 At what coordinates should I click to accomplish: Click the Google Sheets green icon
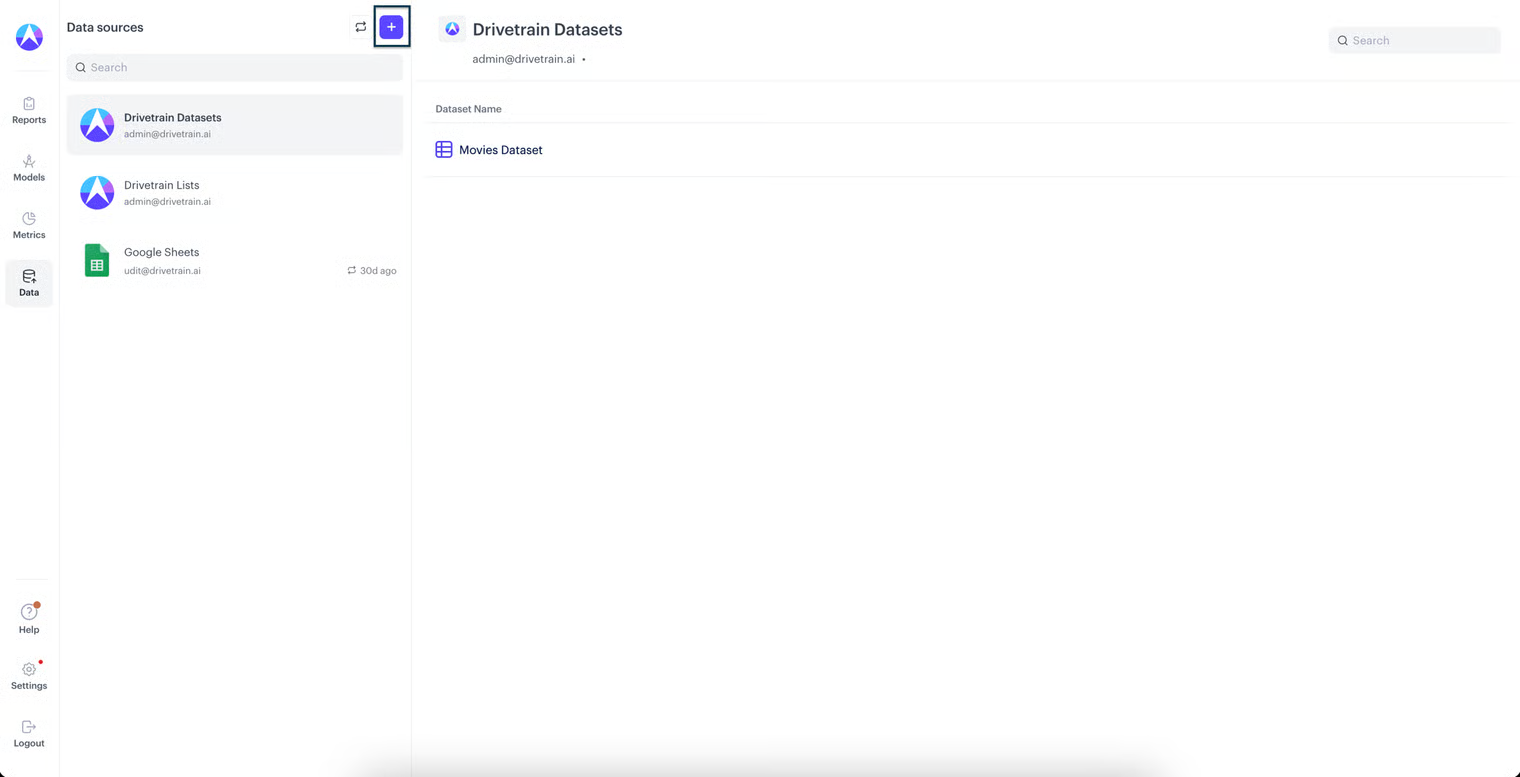[97, 260]
